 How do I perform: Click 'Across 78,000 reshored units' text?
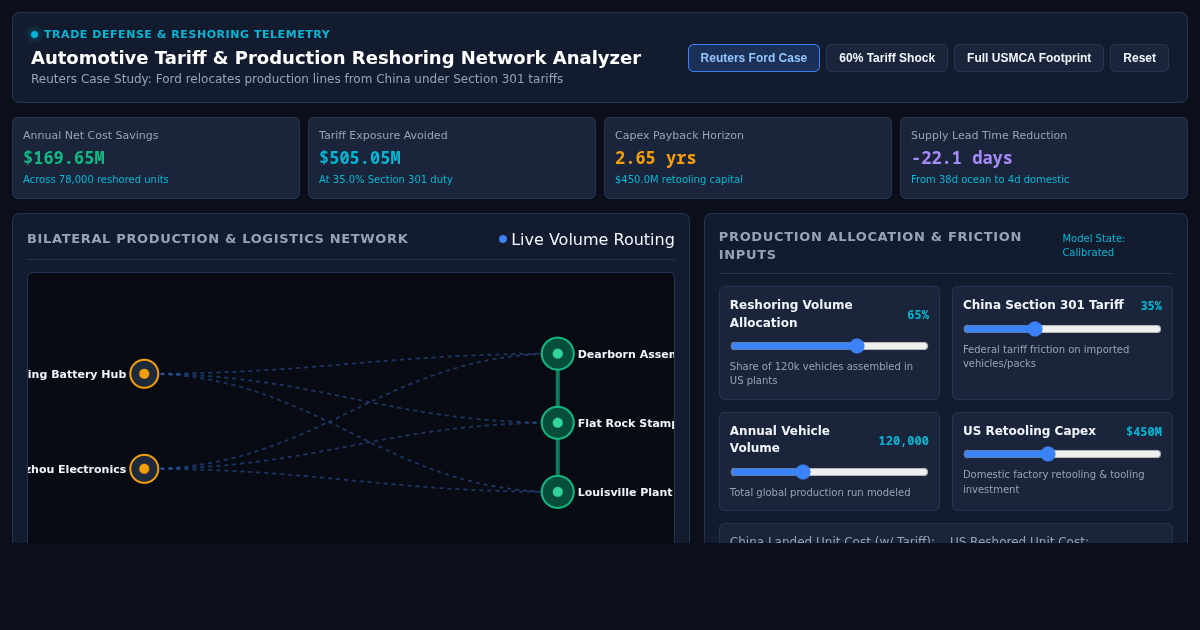(x=96, y=180)
